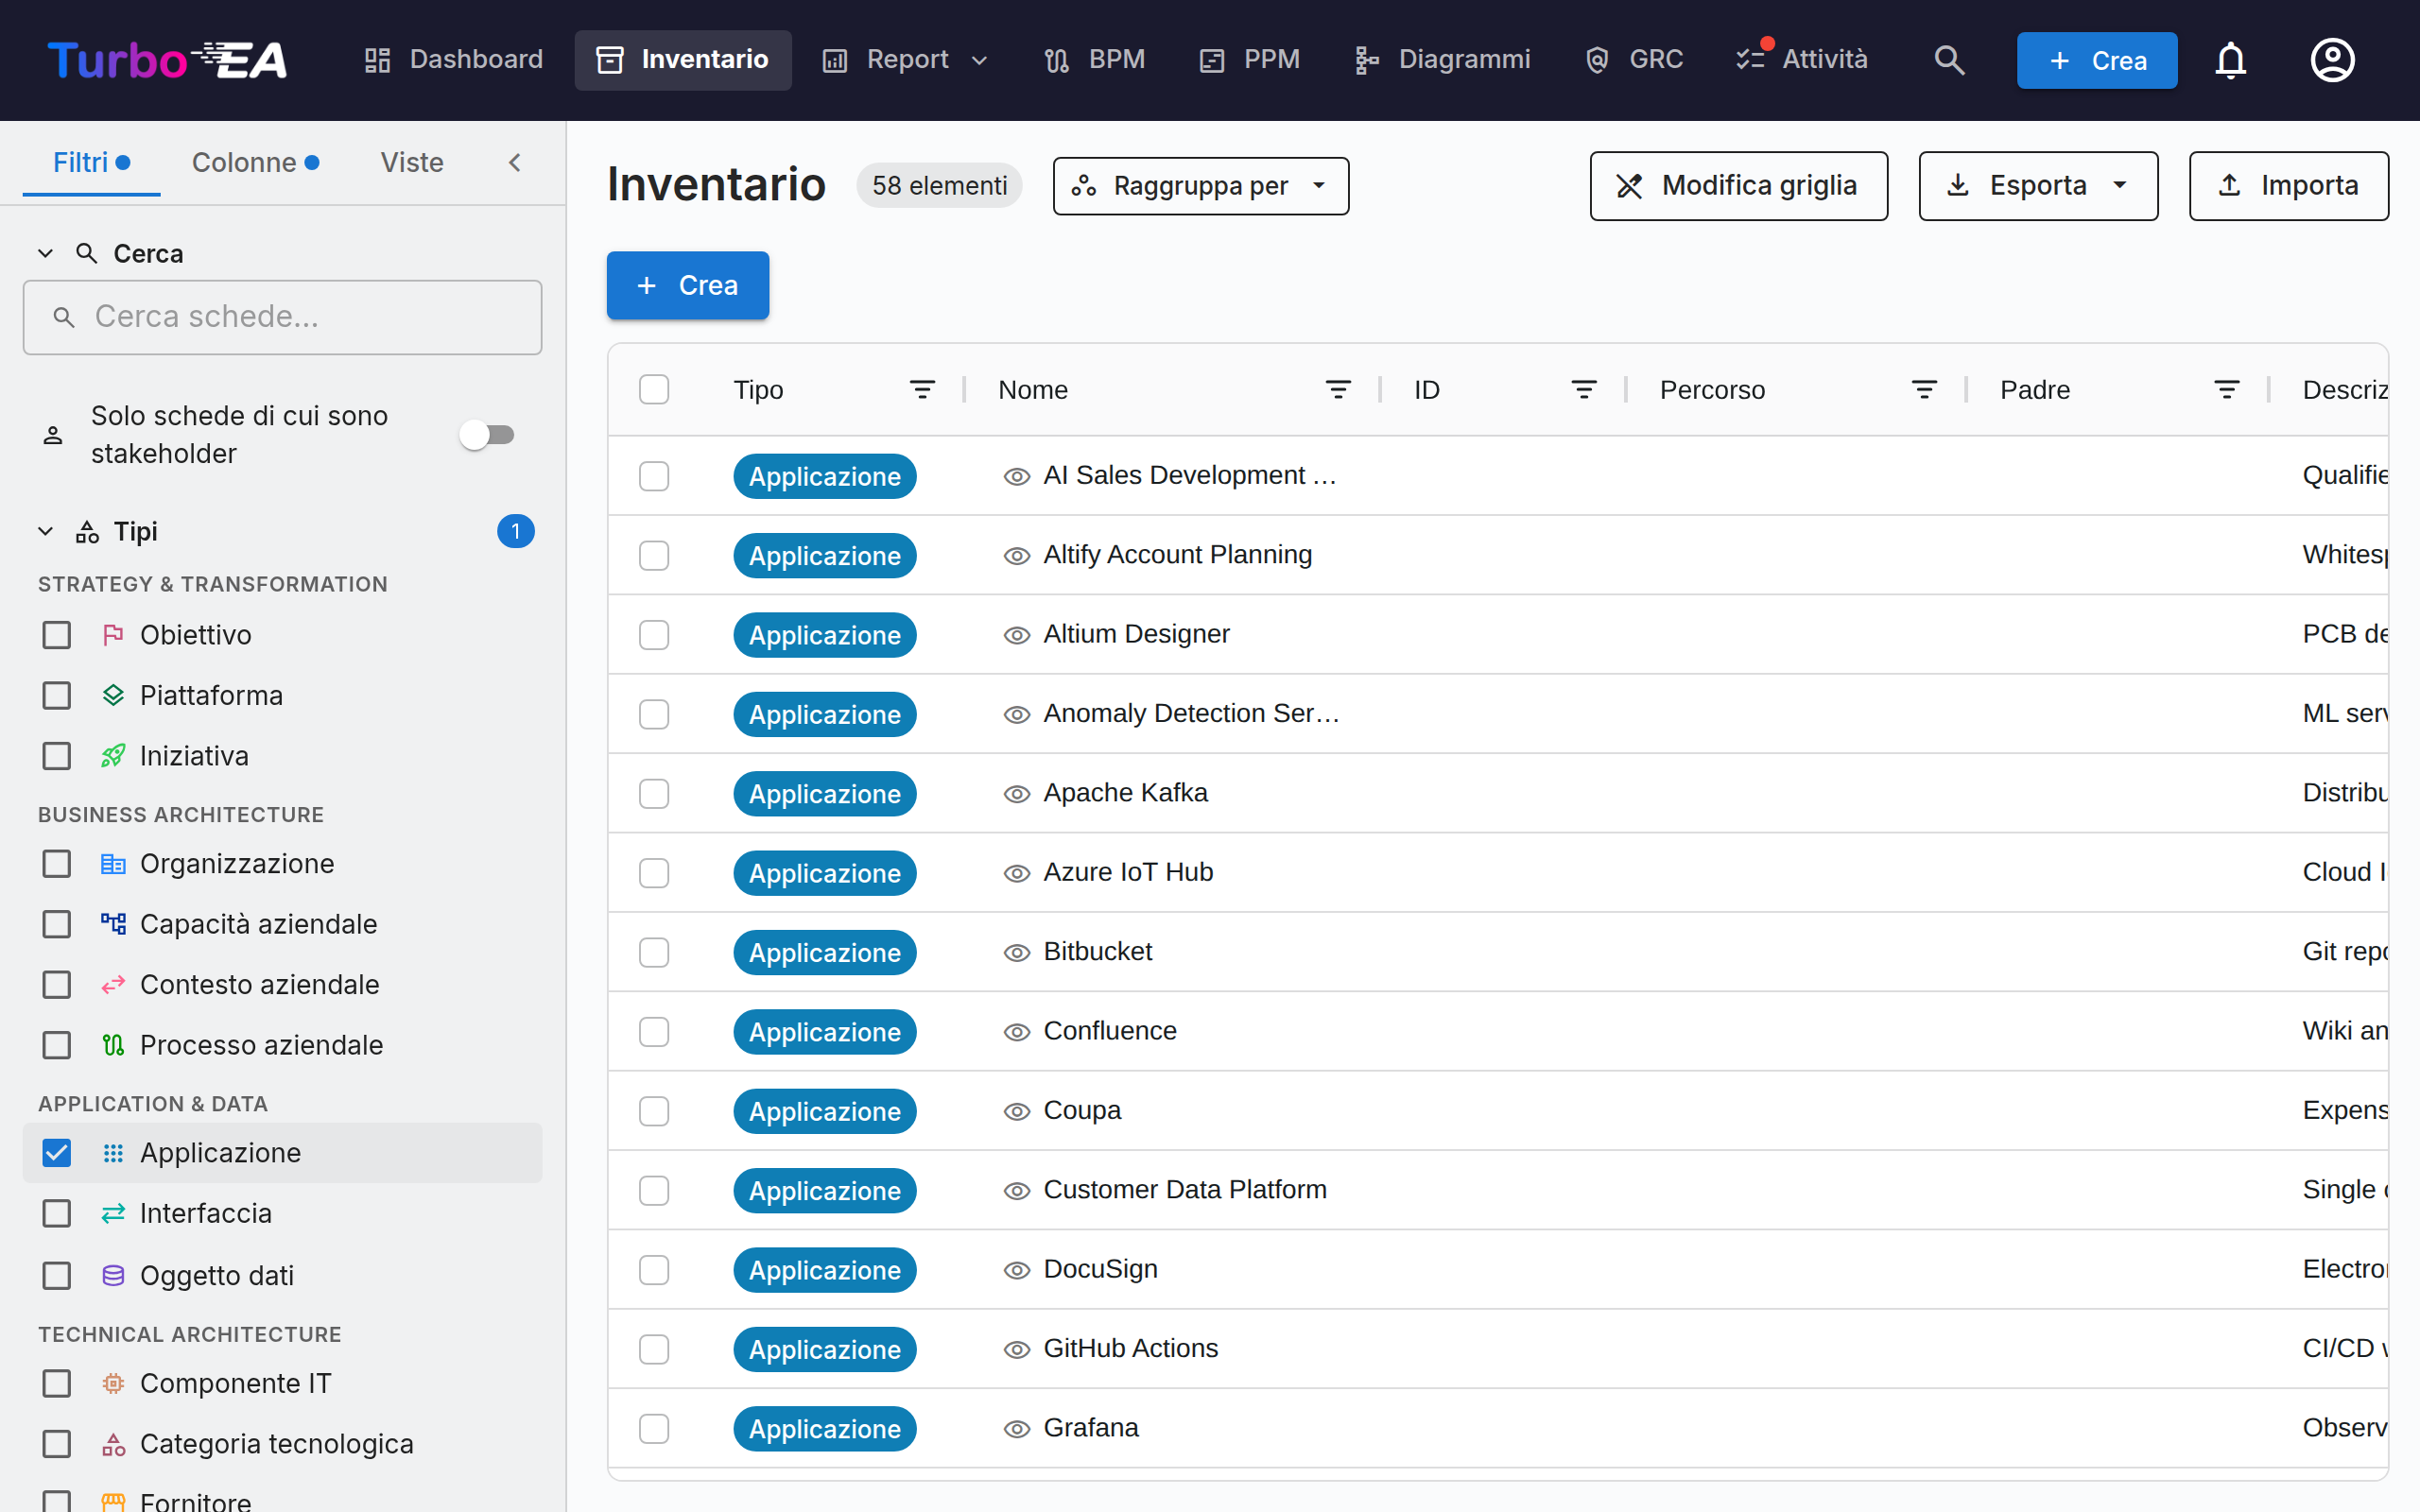The width and height of the screenshot is (2420, 1512).
Task: Open the notifications bell
Action: (x=2230, y=60)
